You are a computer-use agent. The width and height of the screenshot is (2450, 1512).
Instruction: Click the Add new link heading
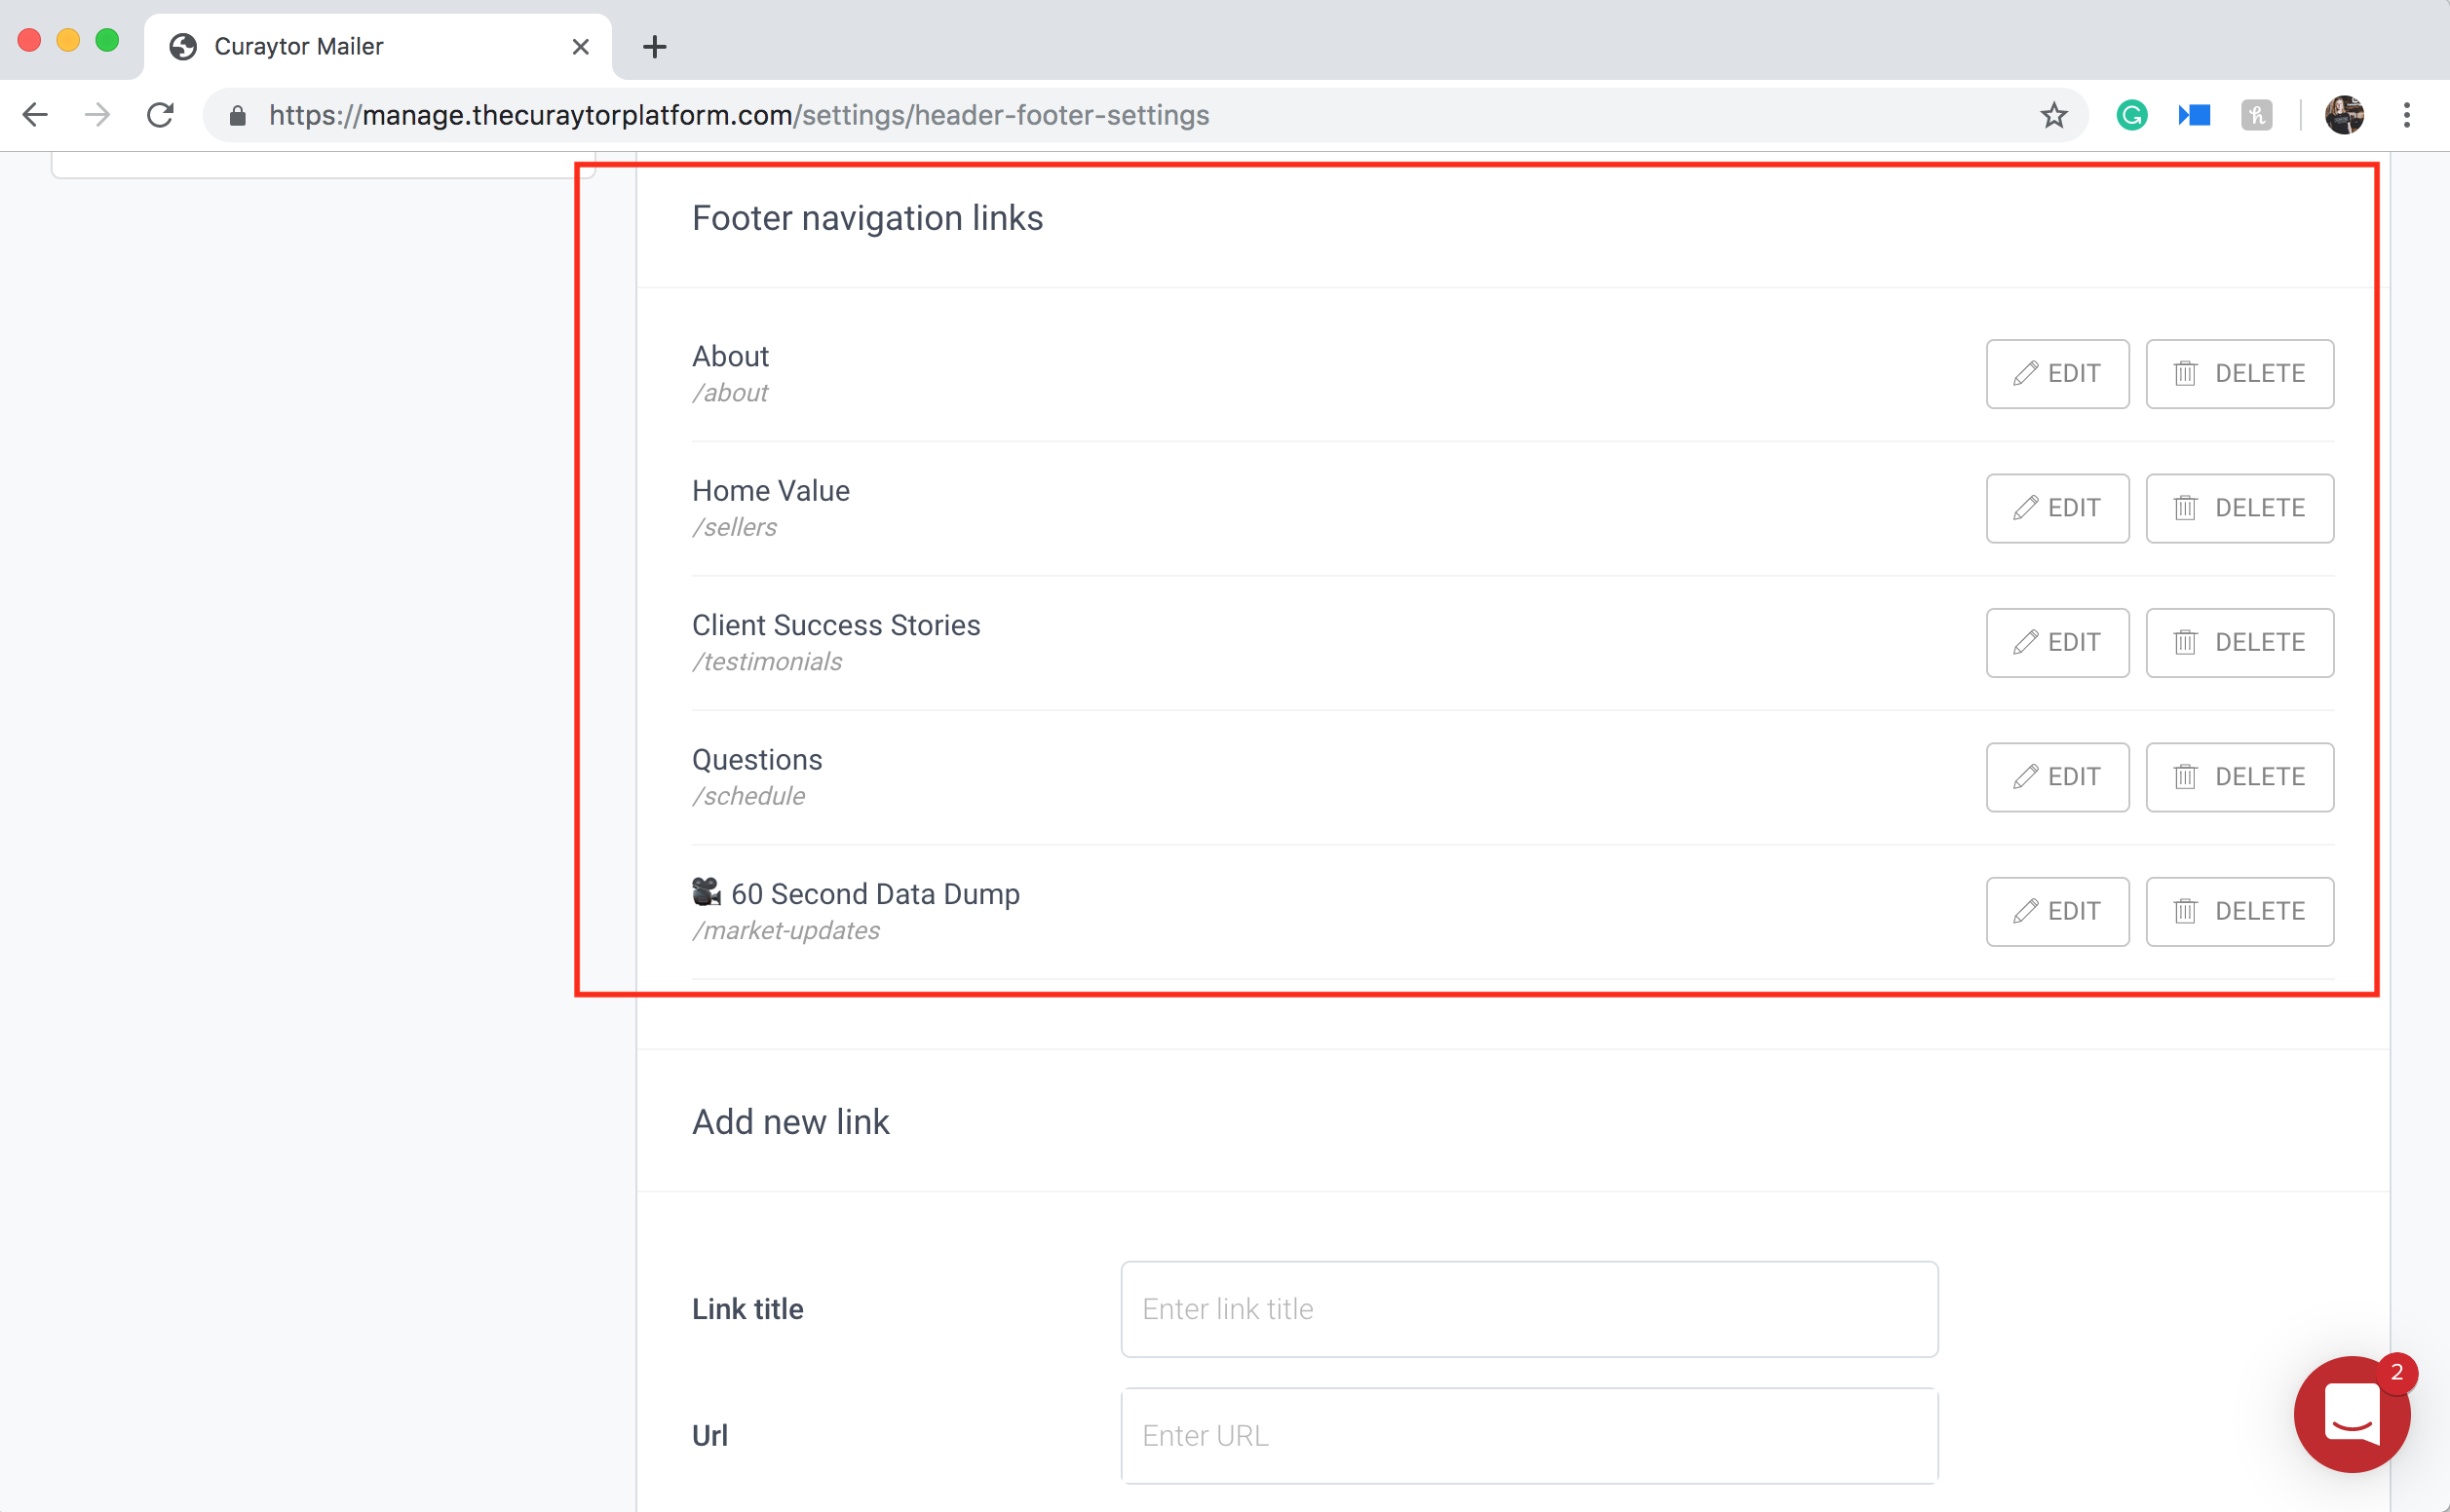pos(790,1122)
